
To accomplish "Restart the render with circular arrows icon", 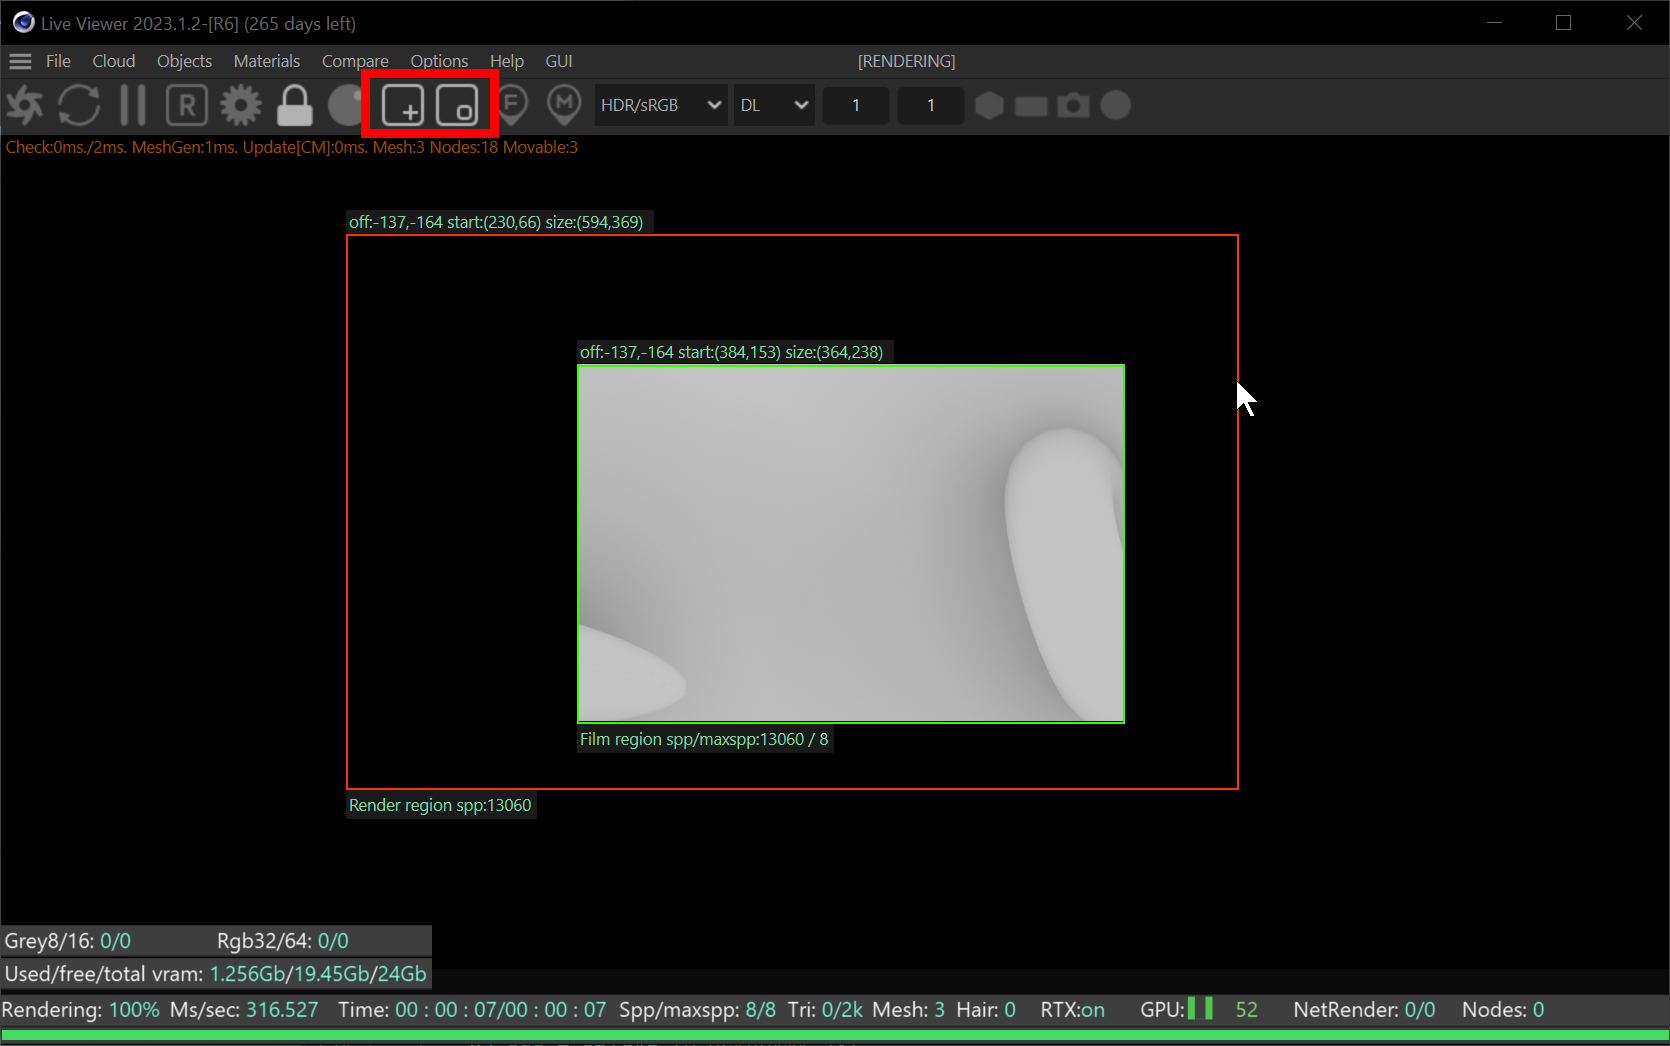I will pyautogui.click(x=79, y=105).
